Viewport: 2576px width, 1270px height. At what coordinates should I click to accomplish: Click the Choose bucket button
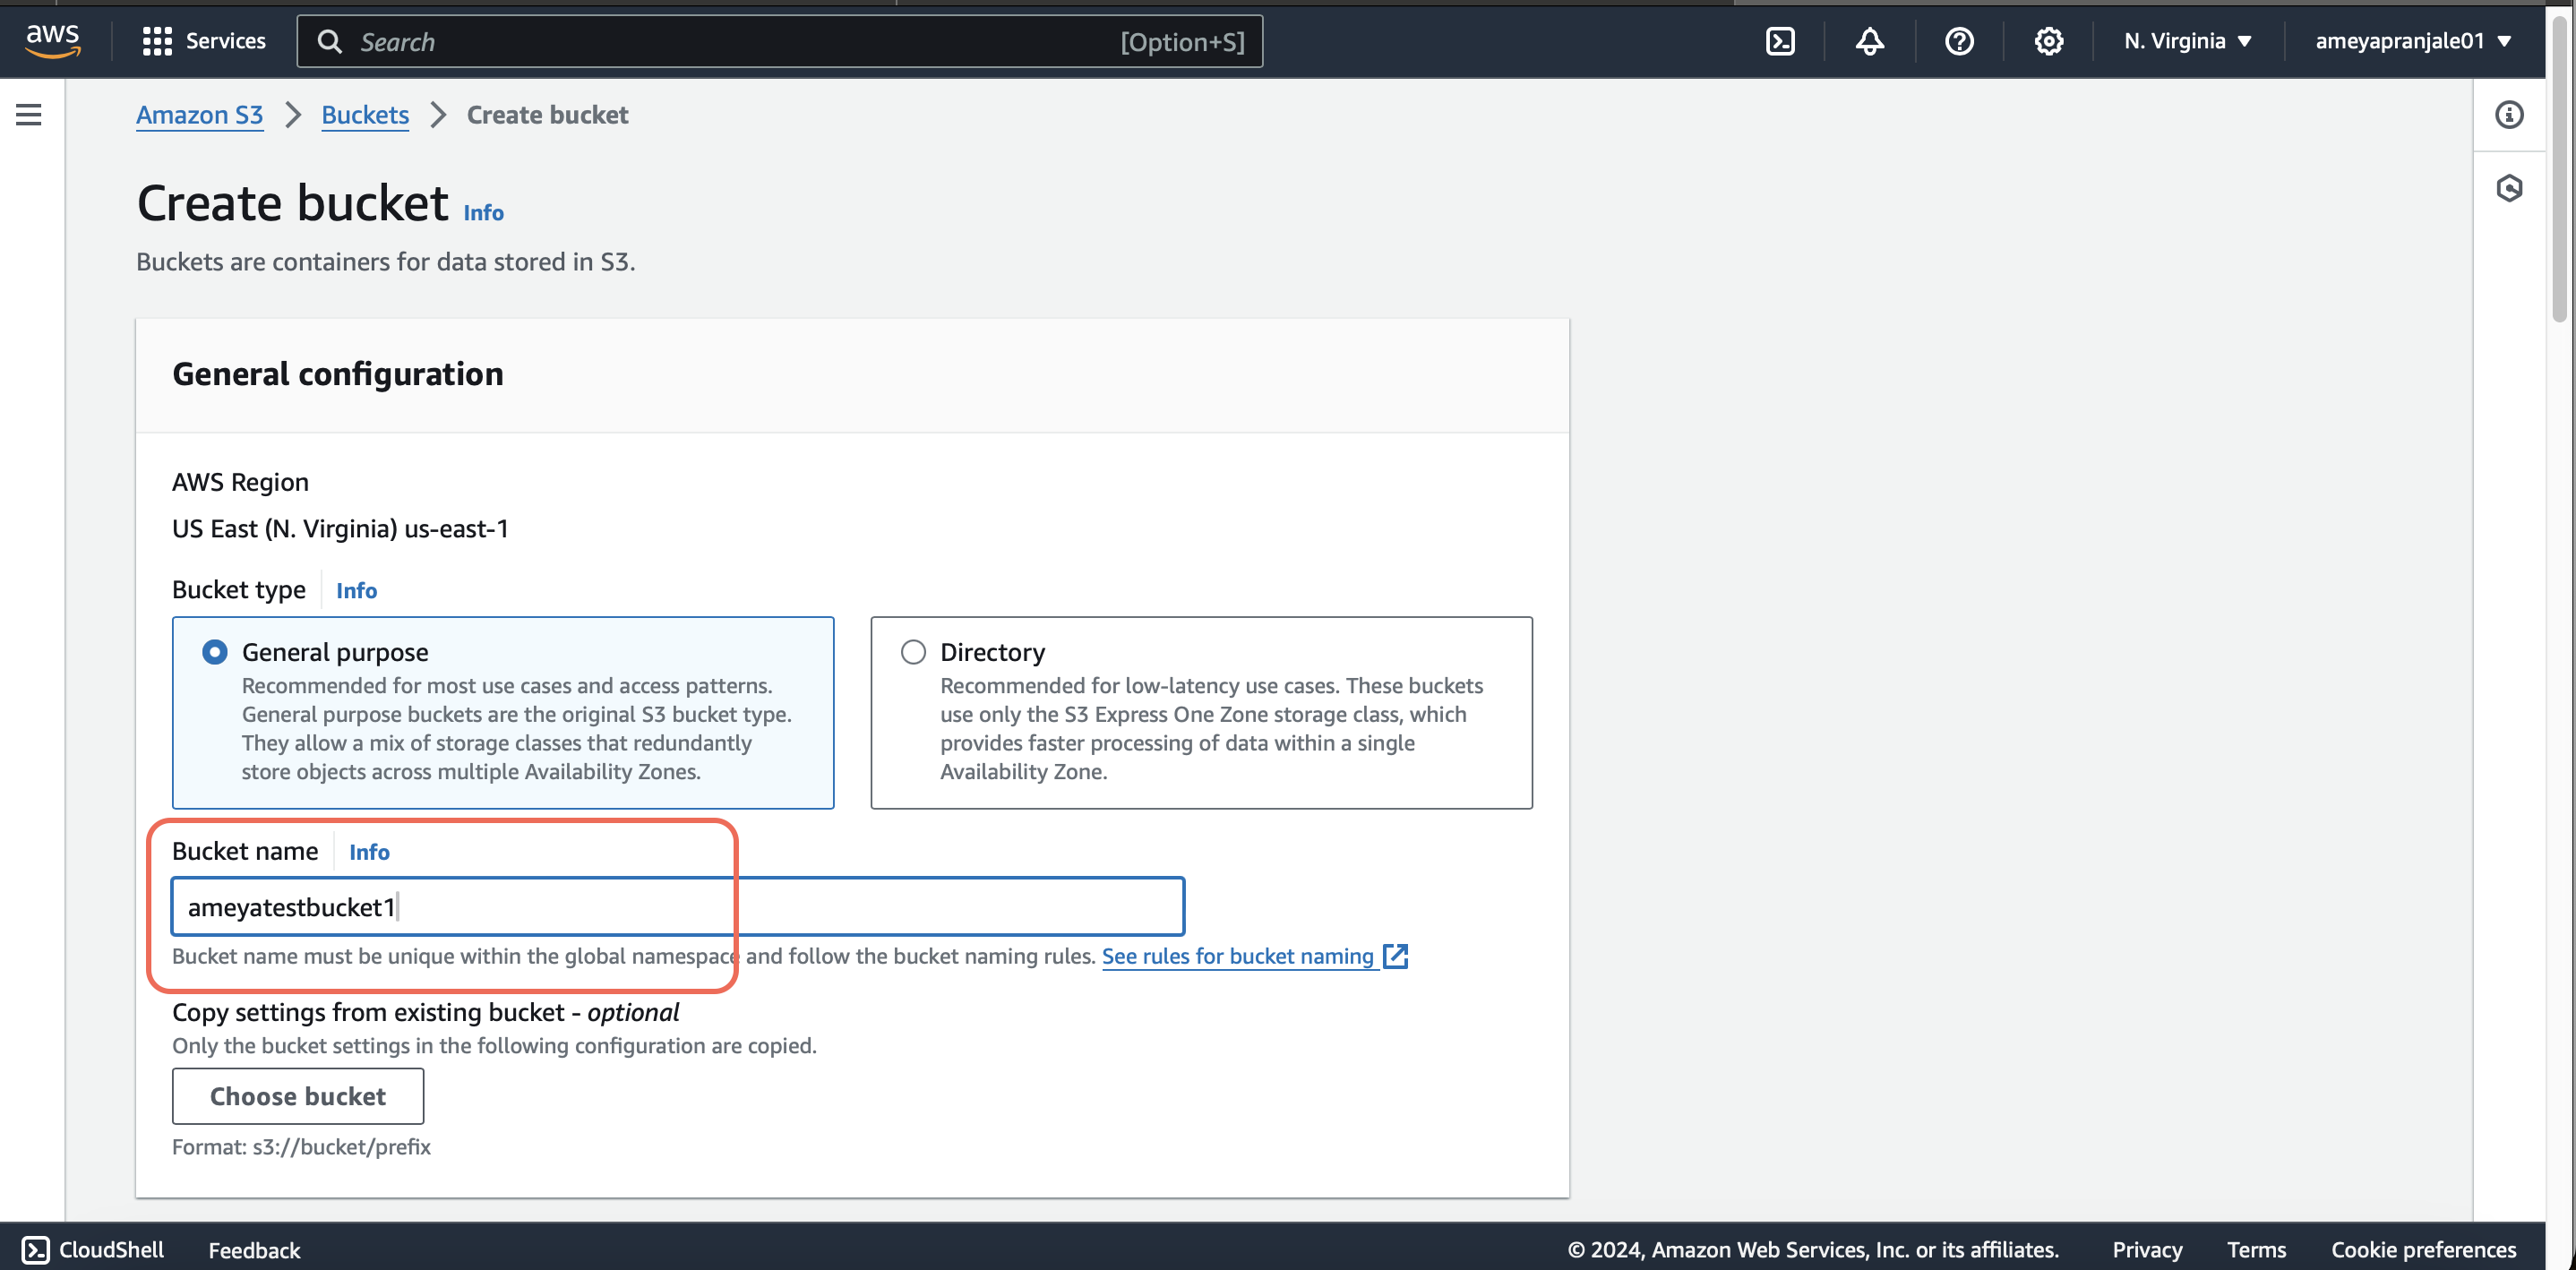tap(297, 1094)
